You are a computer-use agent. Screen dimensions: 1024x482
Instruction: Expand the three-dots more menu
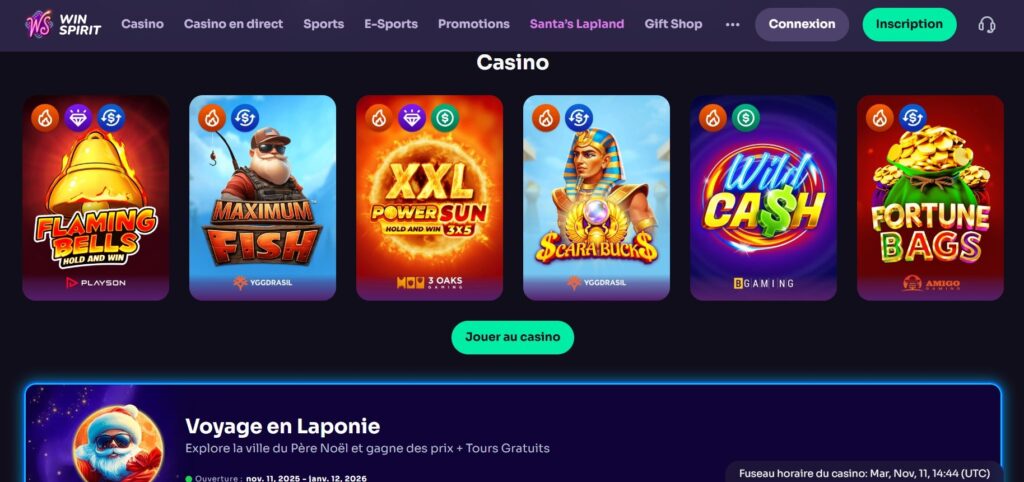coord(733,24)
